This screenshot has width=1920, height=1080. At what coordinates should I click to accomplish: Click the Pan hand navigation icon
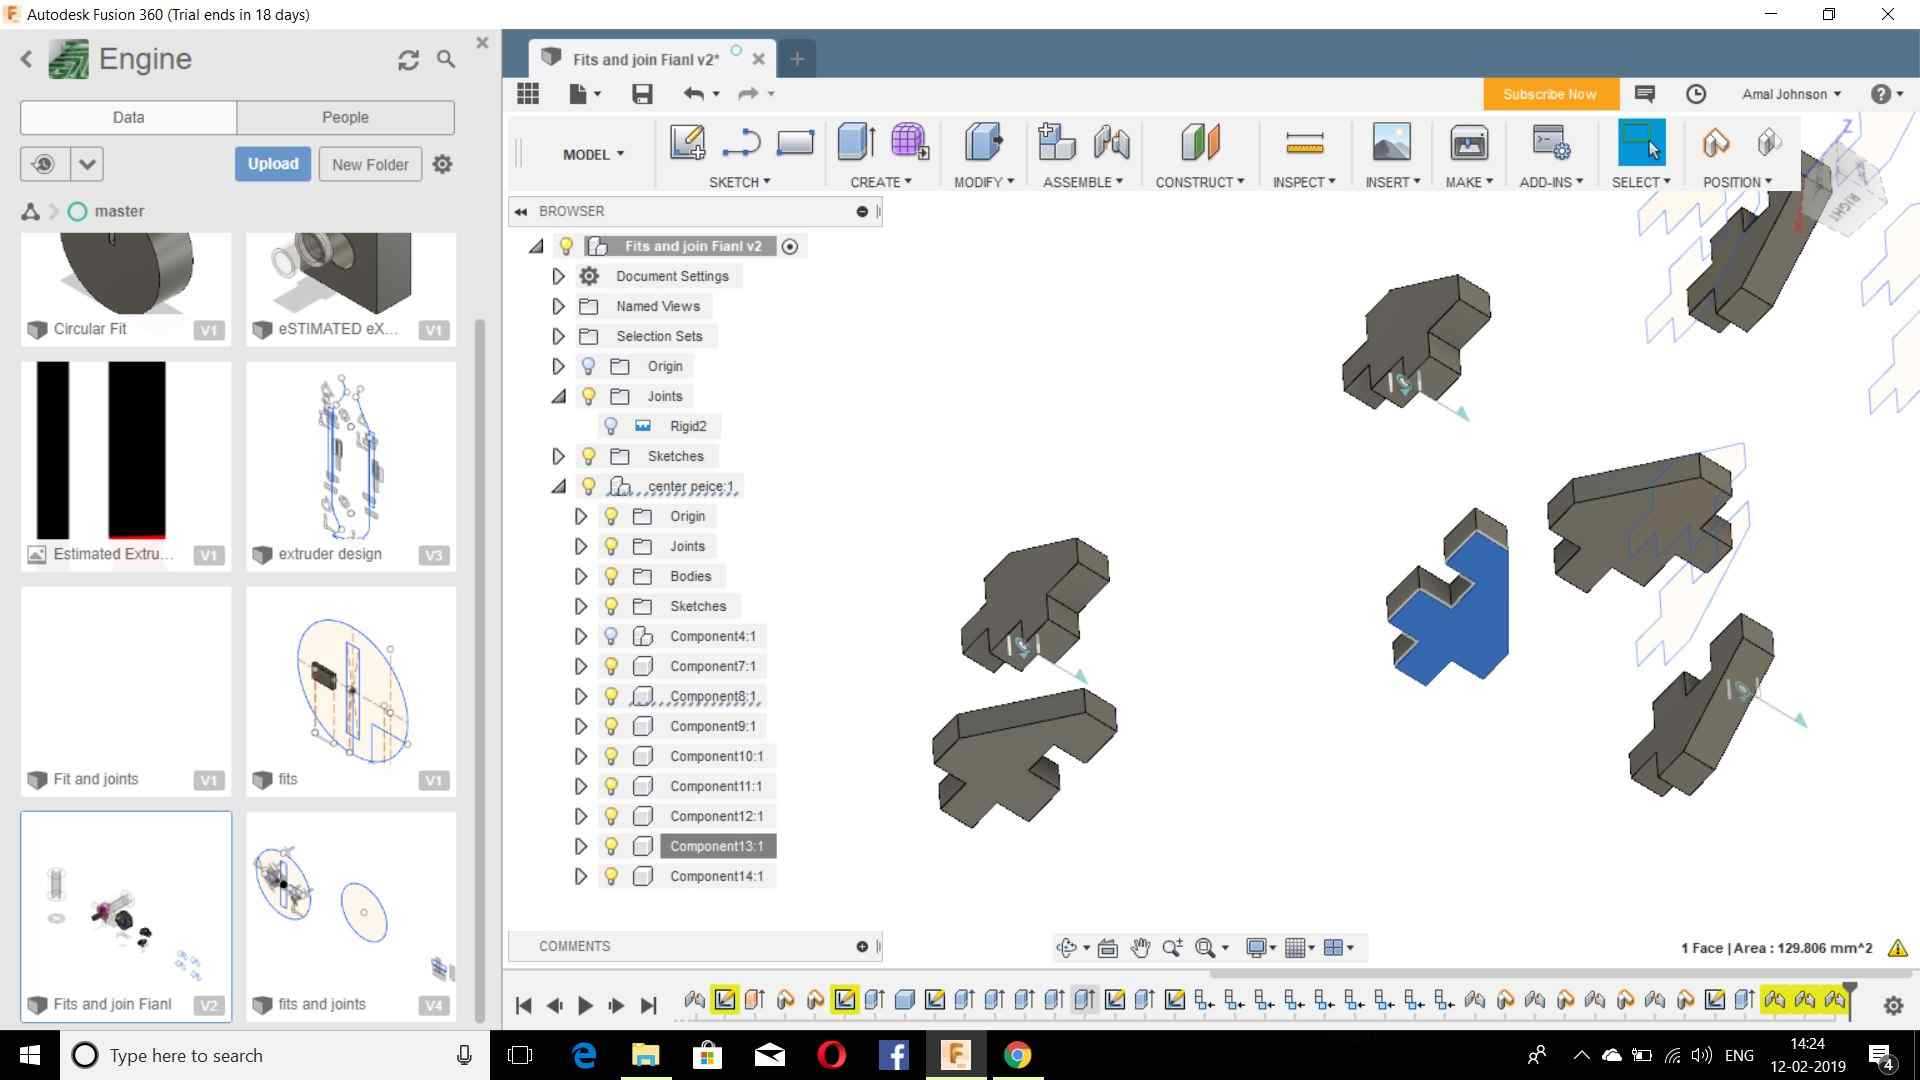tap(1140, 947)
